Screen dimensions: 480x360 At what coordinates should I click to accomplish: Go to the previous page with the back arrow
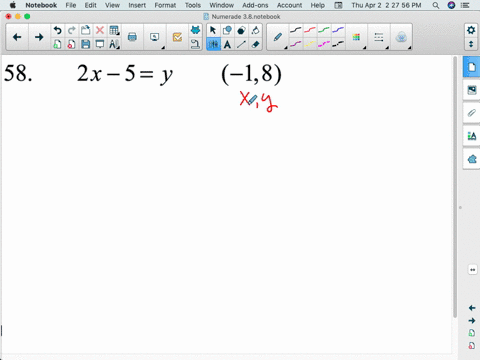click(17, 37)
